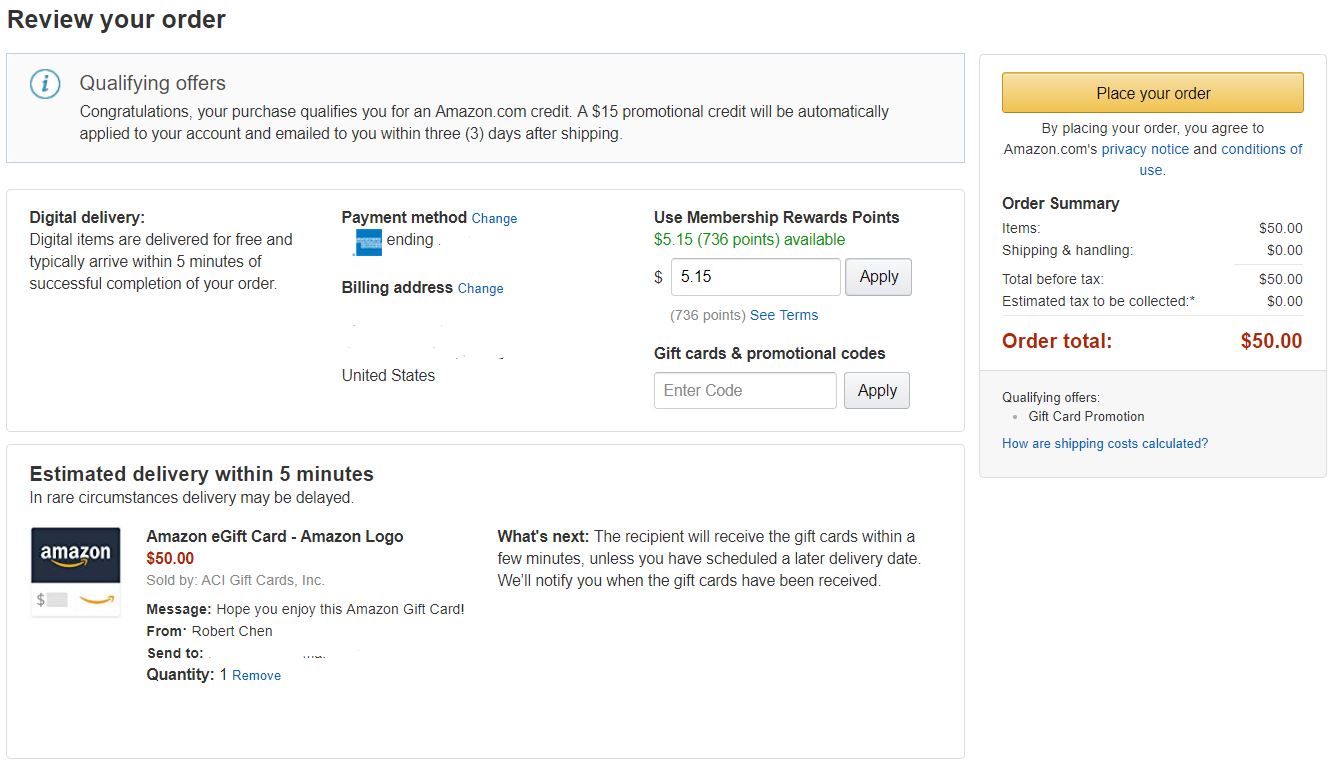The image size is (1332, 769).
Task: Open the See Terms link
Action: click(784, 315)
